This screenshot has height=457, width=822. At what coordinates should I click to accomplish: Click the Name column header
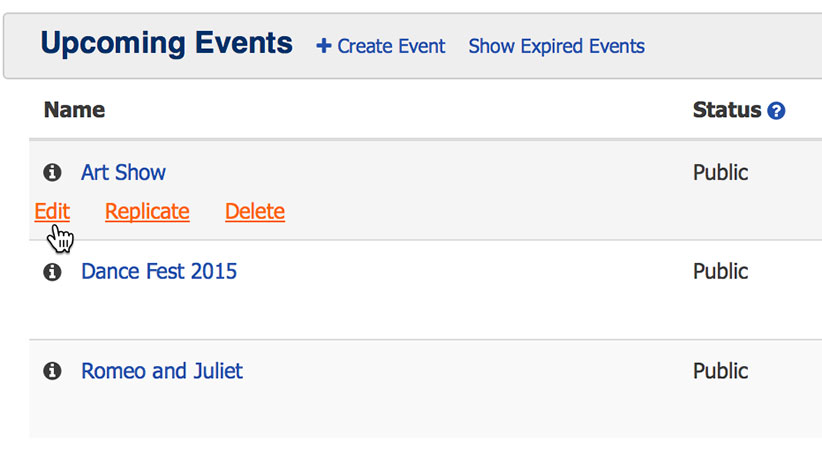click(74, 110)
